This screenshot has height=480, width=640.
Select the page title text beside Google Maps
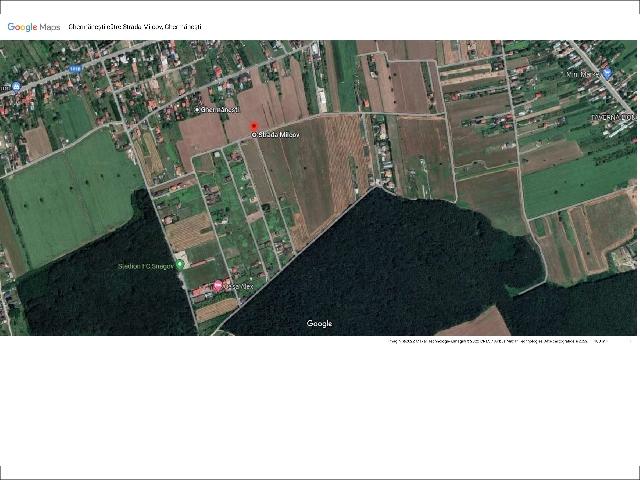click(x=135, y=27)
